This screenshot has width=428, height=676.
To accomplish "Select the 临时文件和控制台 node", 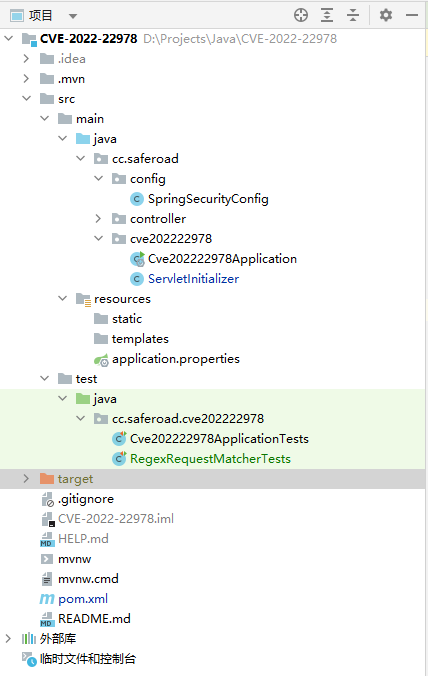I will pyautogui.click(x=88, y=658).
